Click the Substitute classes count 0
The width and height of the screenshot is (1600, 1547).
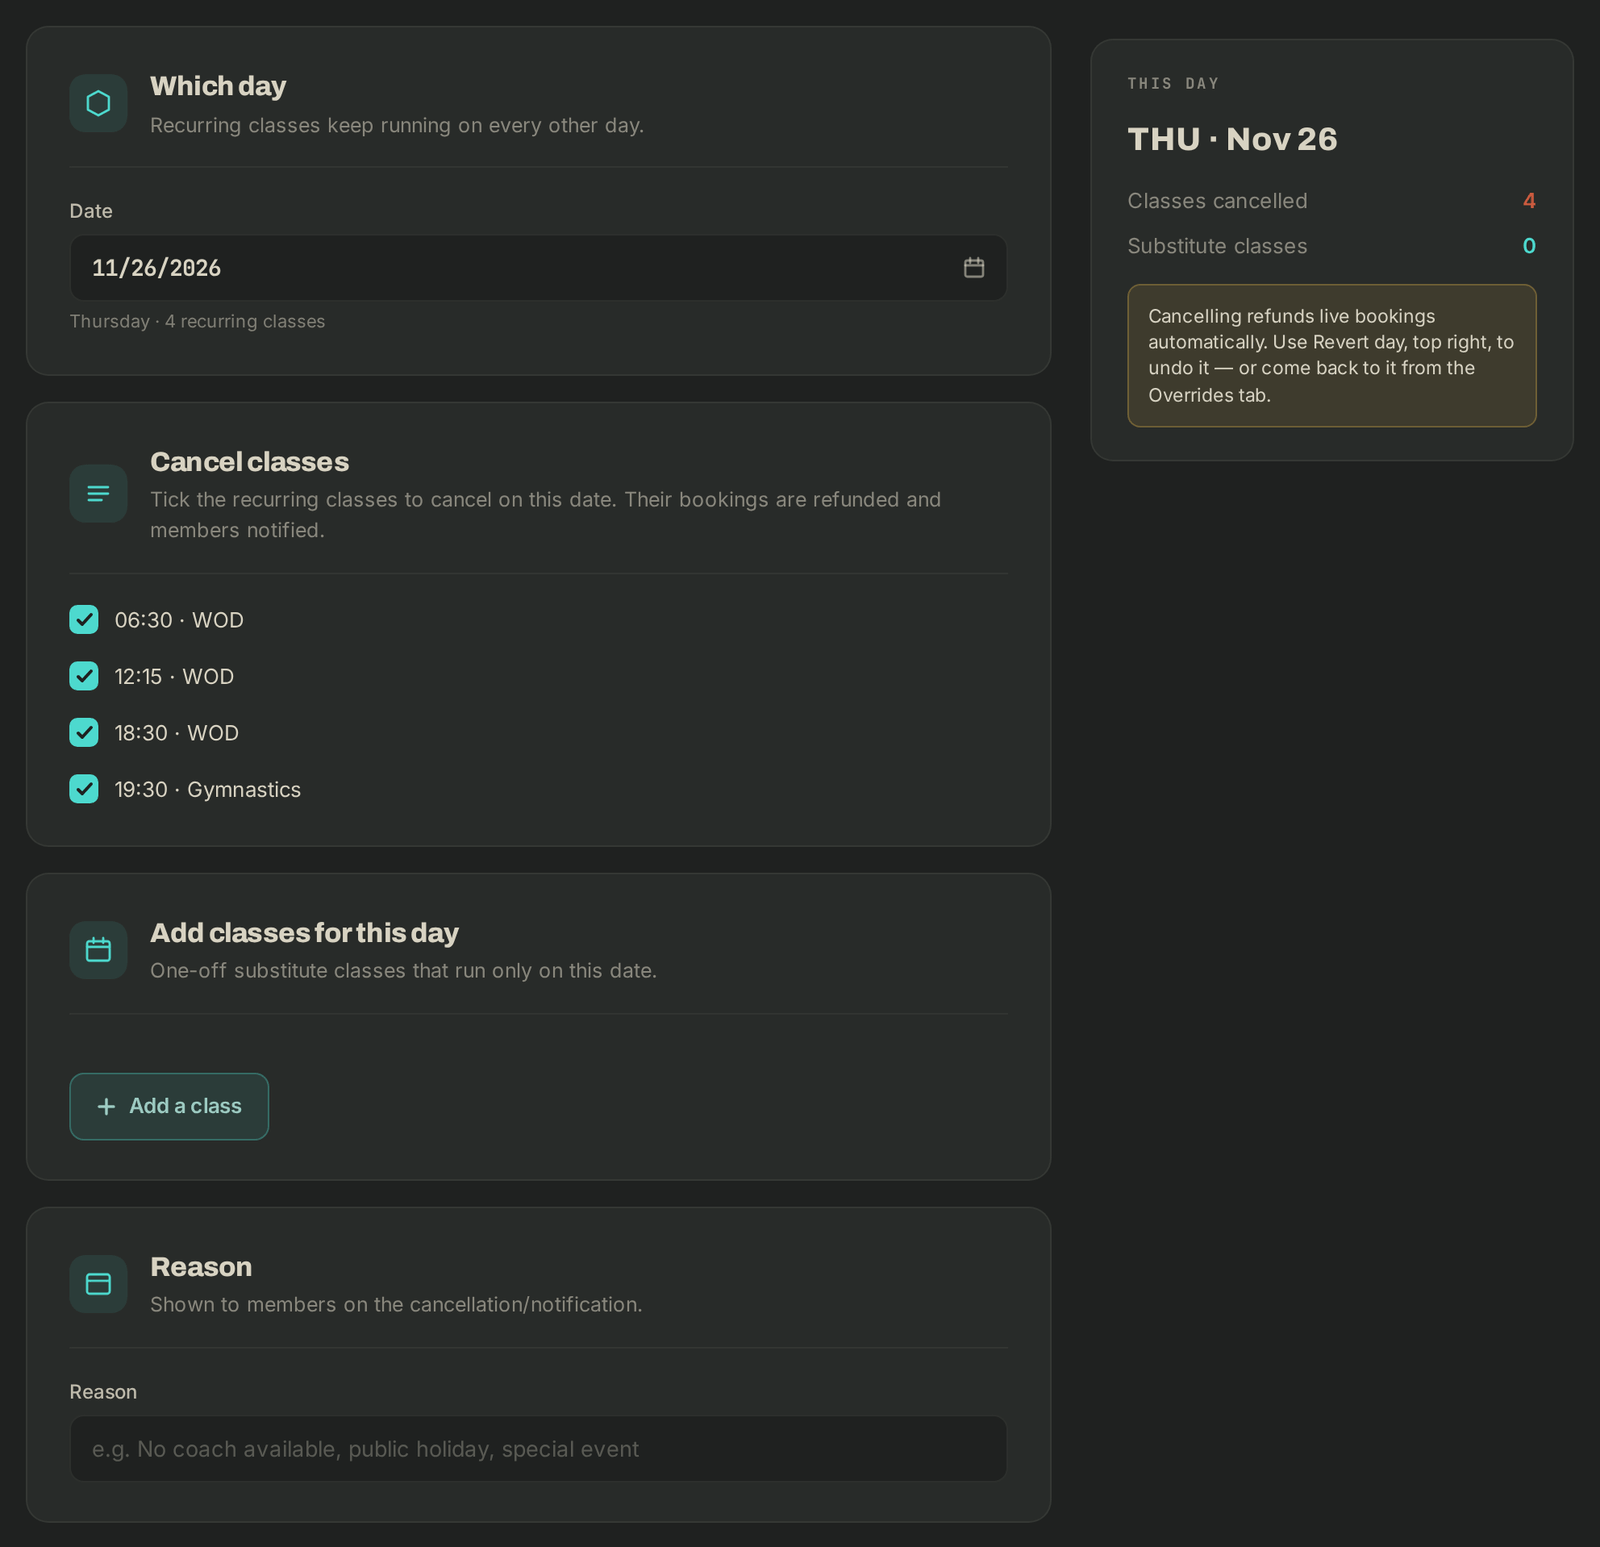pyautogui.click(x=1529, y=246)
